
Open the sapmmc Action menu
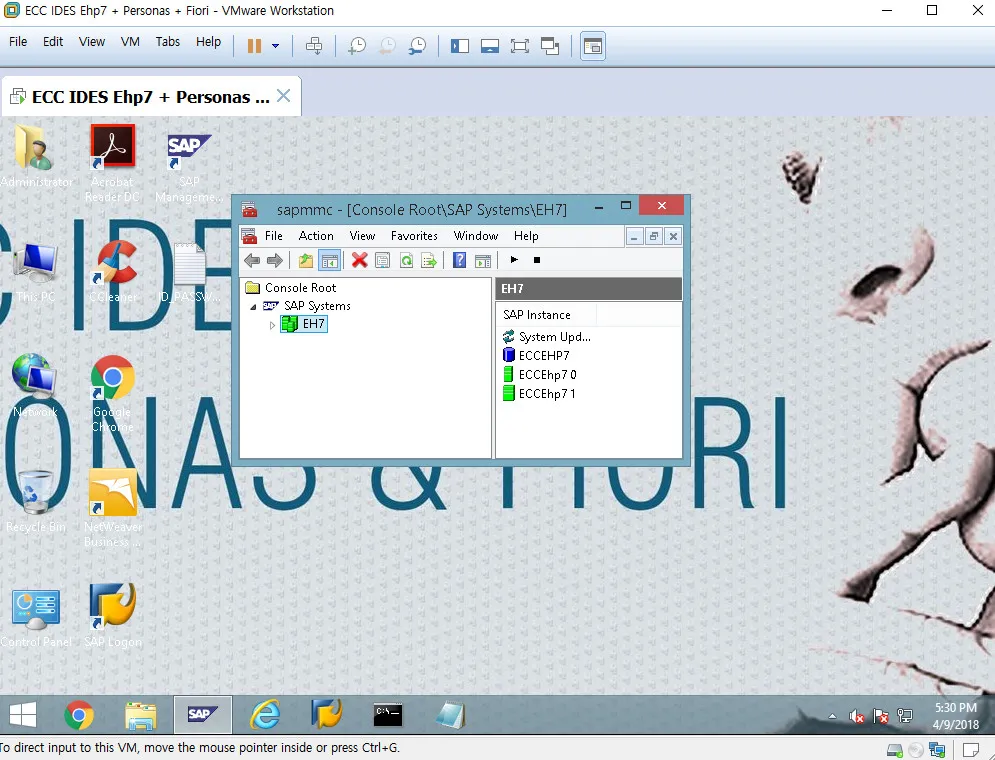(x=316, y=236)
